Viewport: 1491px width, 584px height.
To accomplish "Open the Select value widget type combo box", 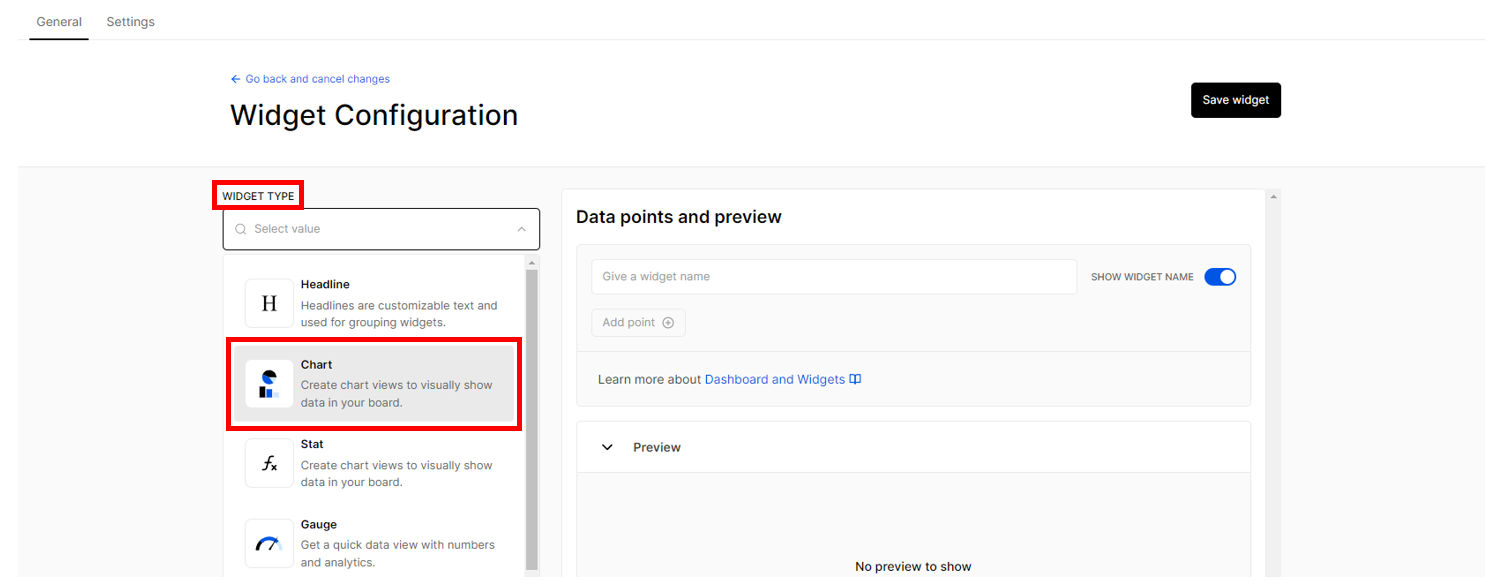I will coord(381,229).
